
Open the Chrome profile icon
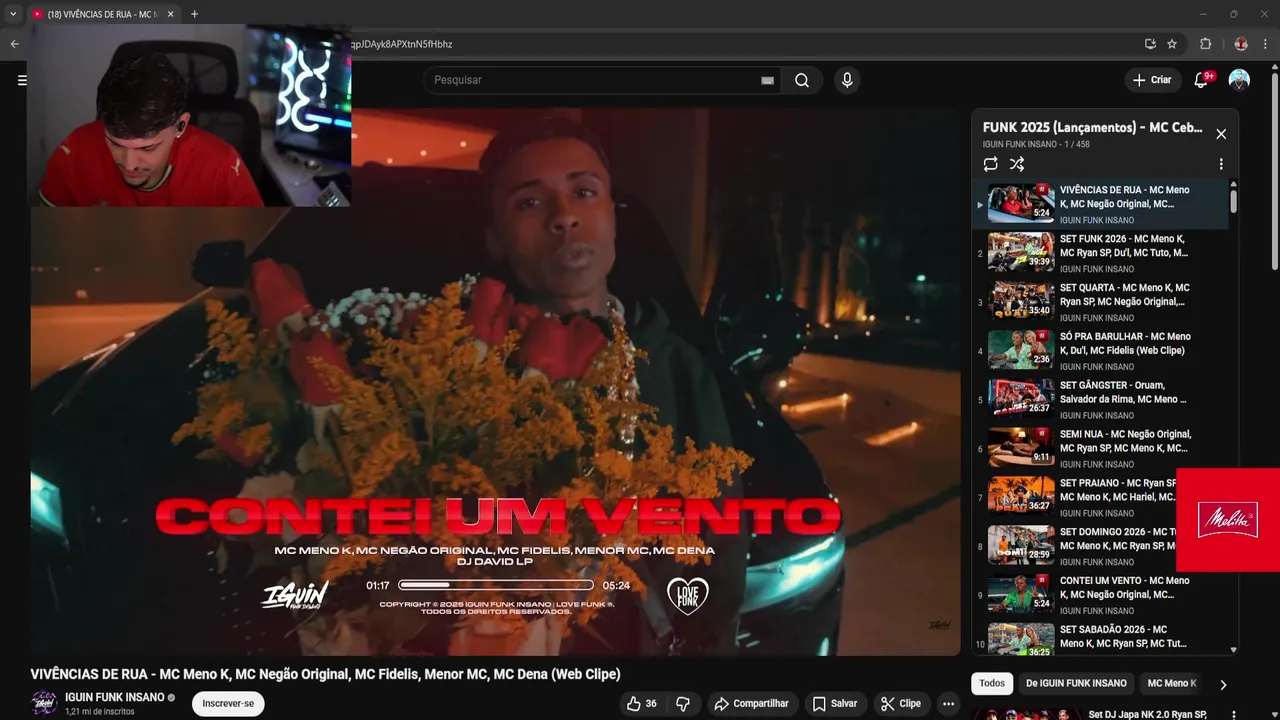(x=1241, y=44)
